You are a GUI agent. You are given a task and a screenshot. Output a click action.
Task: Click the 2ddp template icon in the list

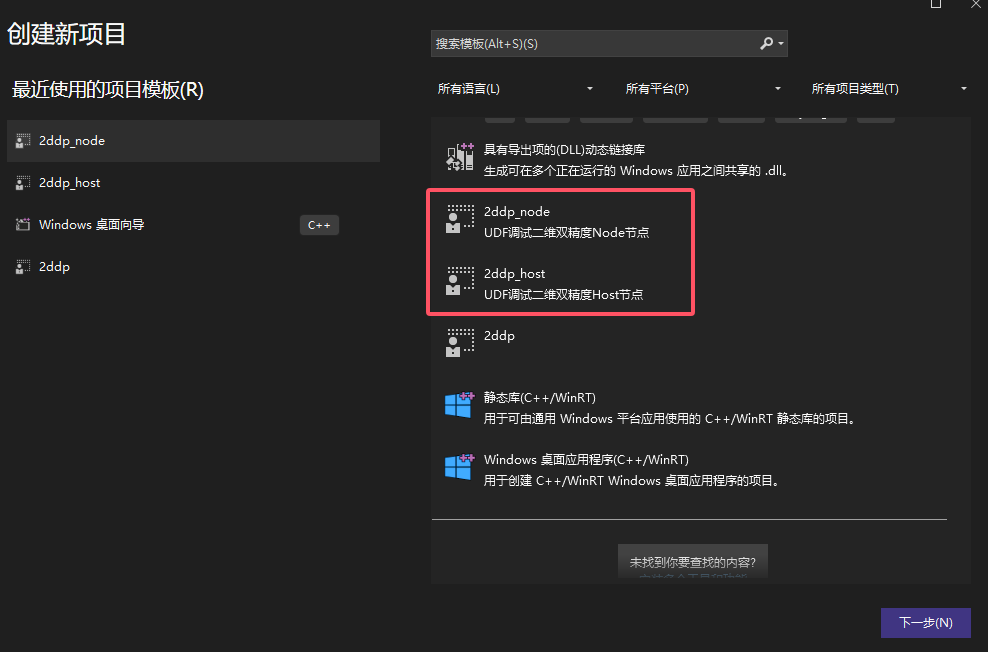[x=458, y=343]
